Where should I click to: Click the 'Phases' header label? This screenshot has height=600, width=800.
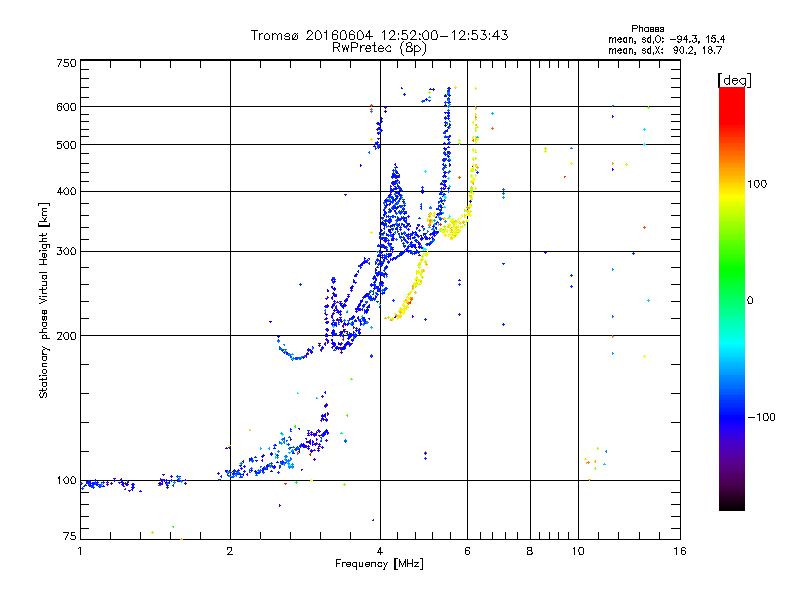[647, 29]
